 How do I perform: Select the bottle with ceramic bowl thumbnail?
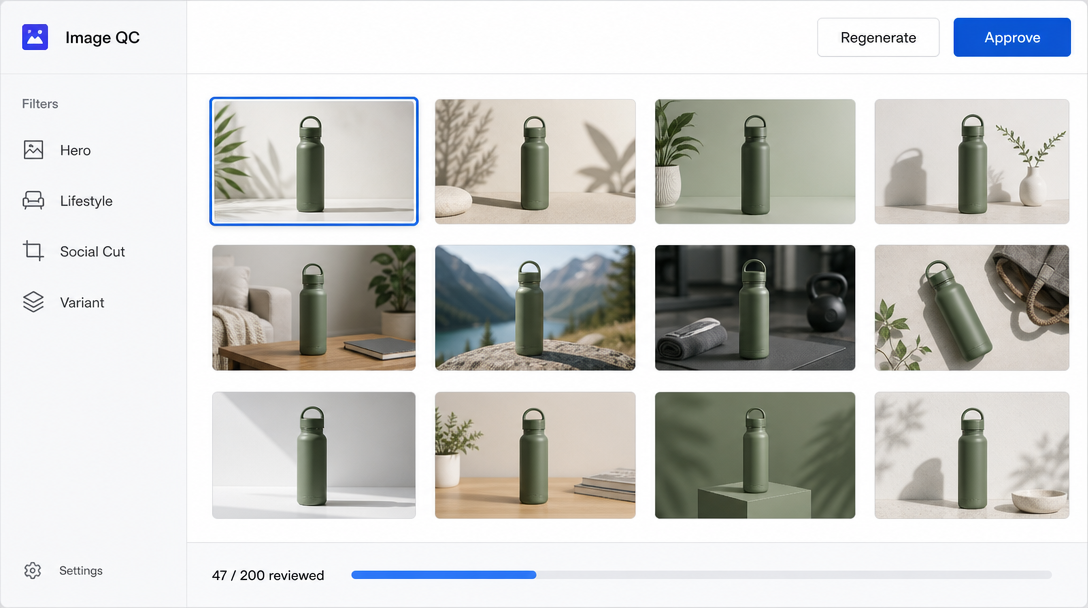(971, 455)
